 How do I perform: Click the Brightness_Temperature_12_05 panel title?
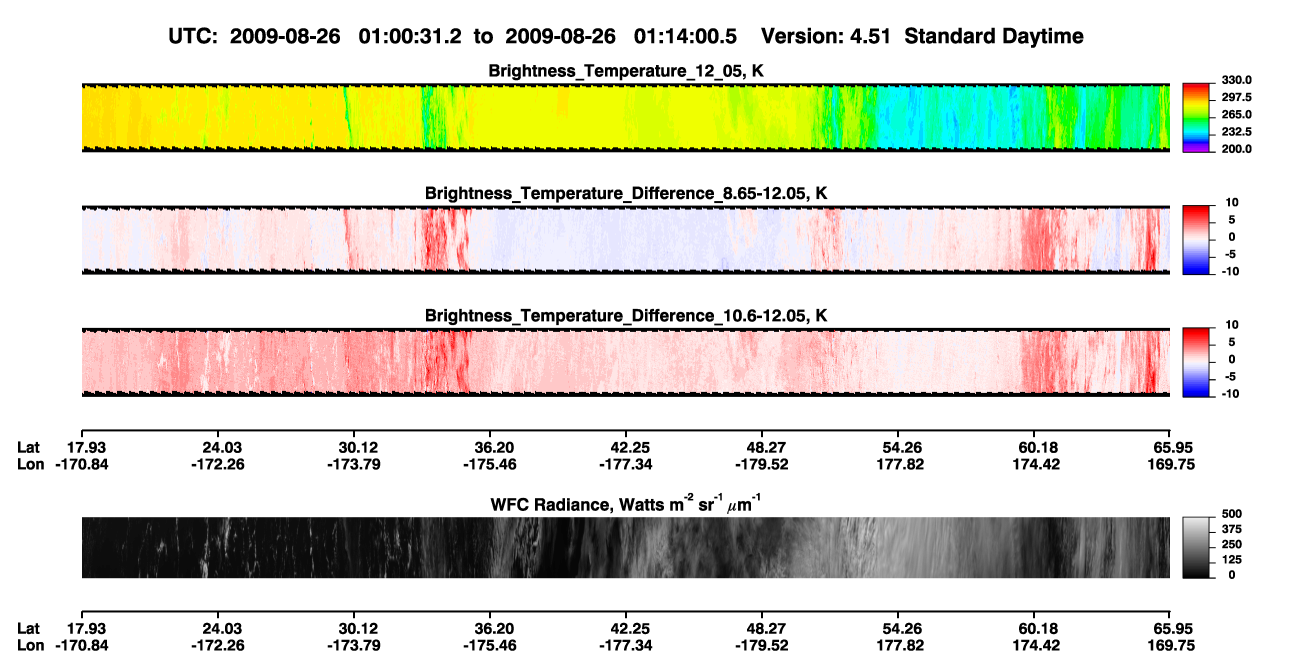tap(626, 71)
